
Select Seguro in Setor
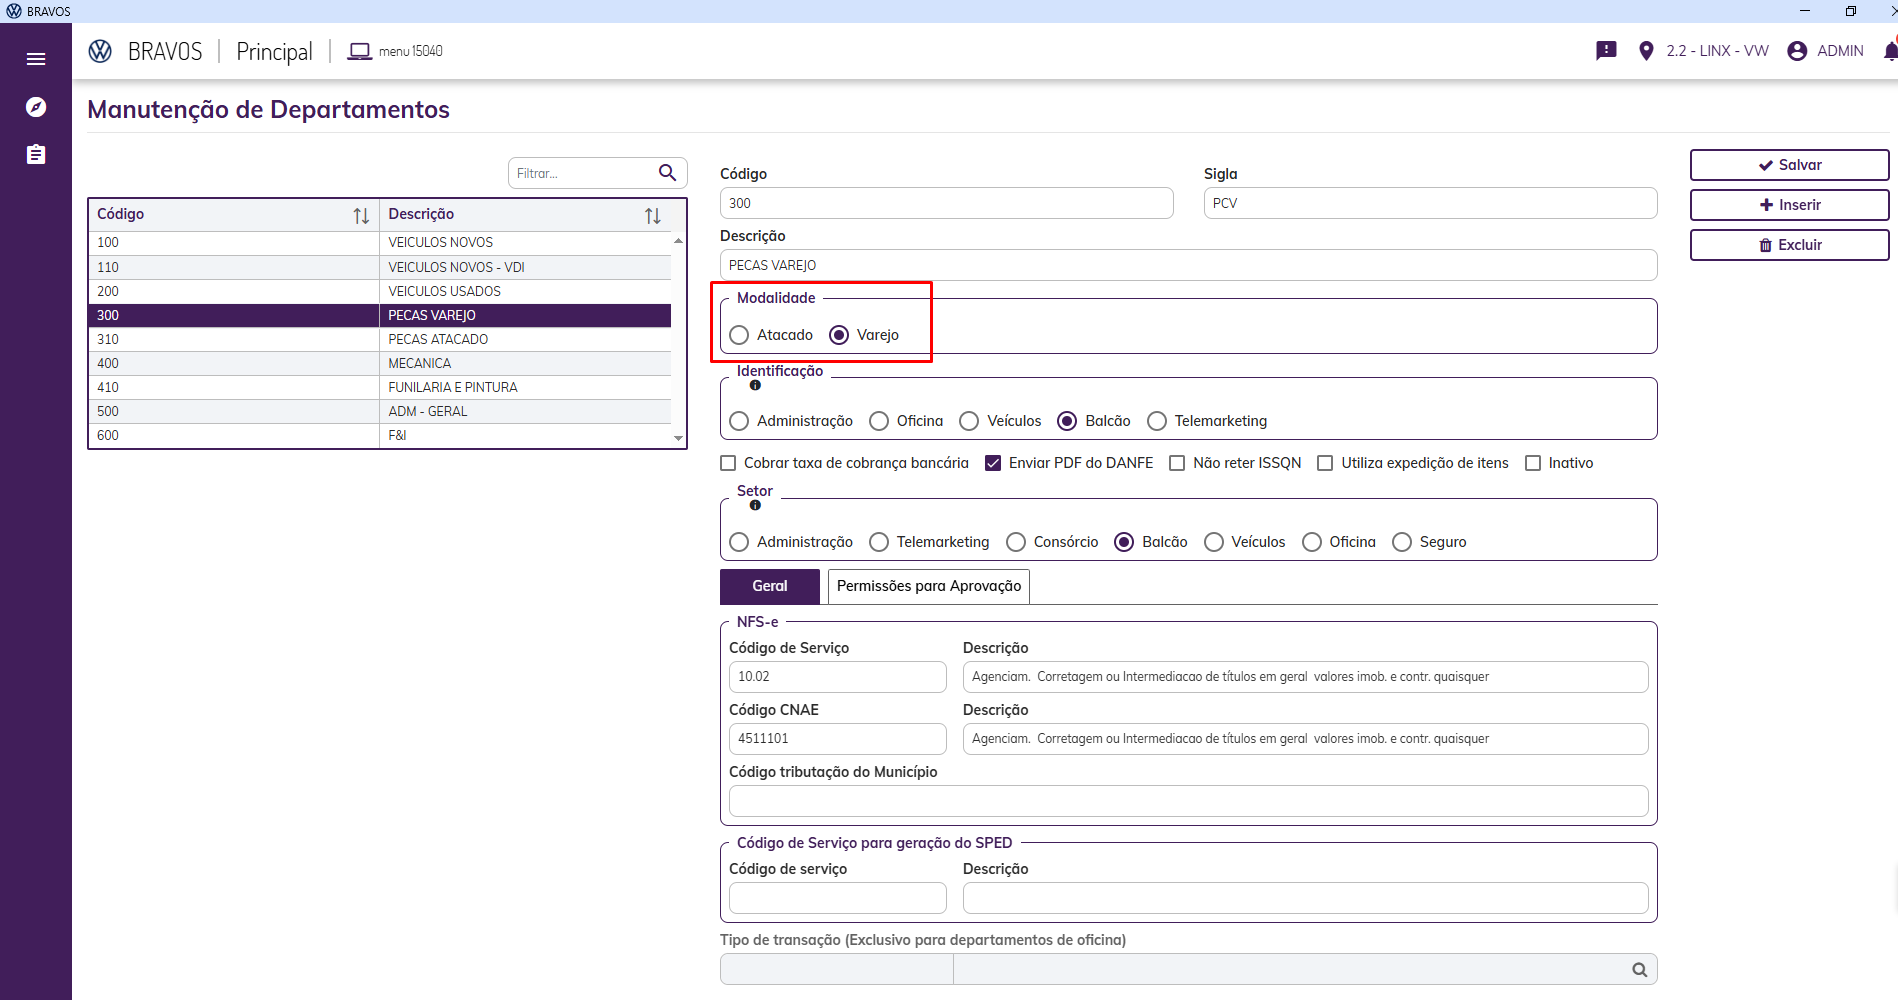coord(1402,542)
